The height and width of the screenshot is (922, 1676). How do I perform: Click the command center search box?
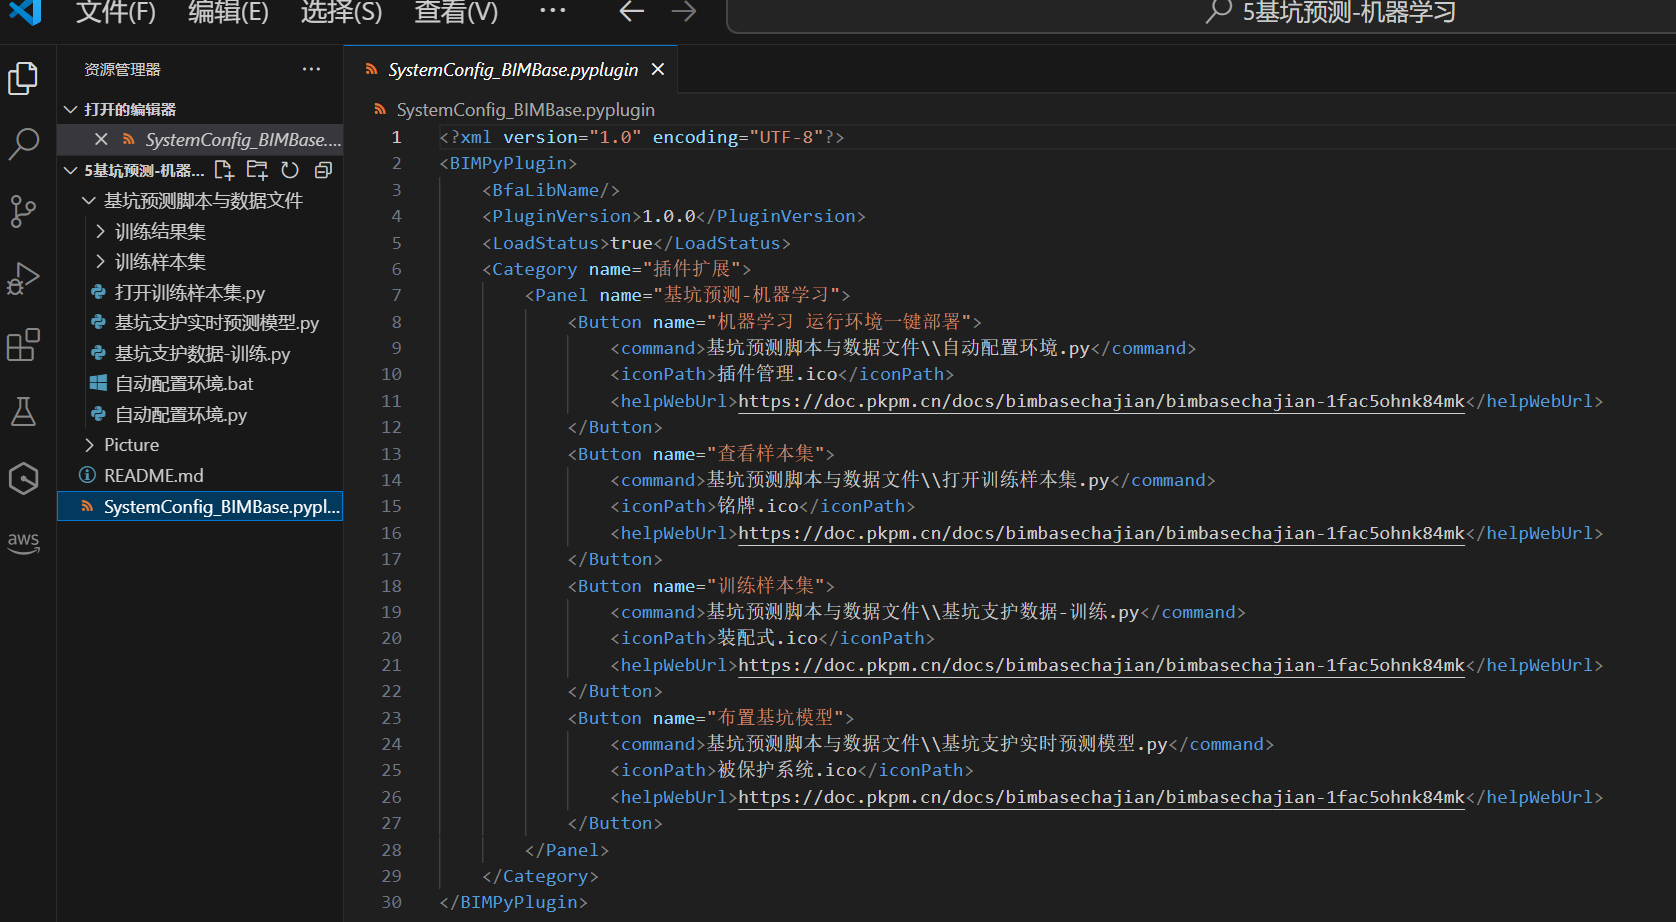(x=1330, y=13)
